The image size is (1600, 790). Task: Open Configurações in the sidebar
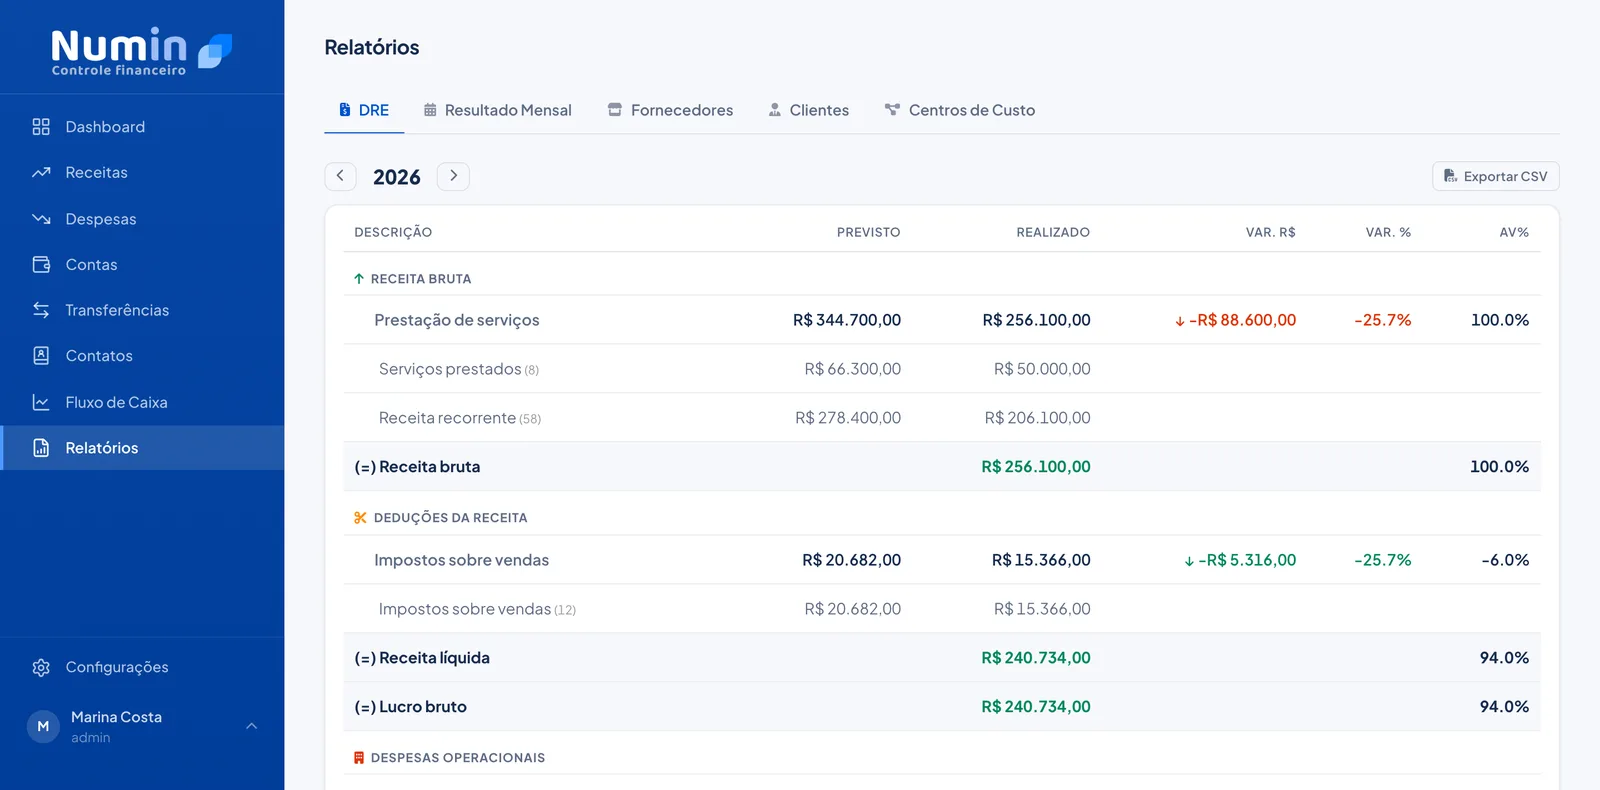pyautogui.click(x=142, y=667)
